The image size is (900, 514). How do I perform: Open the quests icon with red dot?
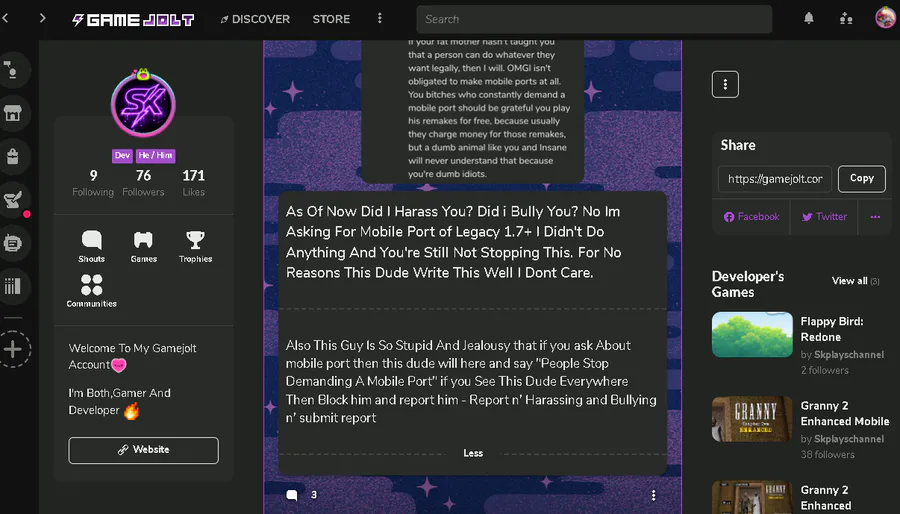(x=13, y=200)
